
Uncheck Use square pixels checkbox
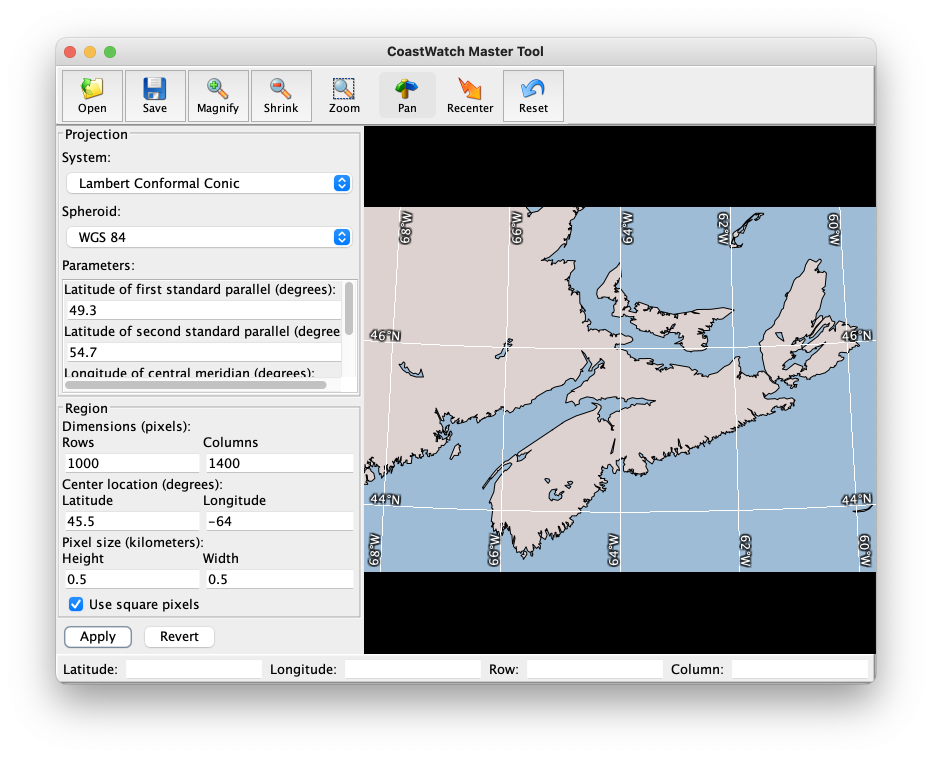point(76,604)
